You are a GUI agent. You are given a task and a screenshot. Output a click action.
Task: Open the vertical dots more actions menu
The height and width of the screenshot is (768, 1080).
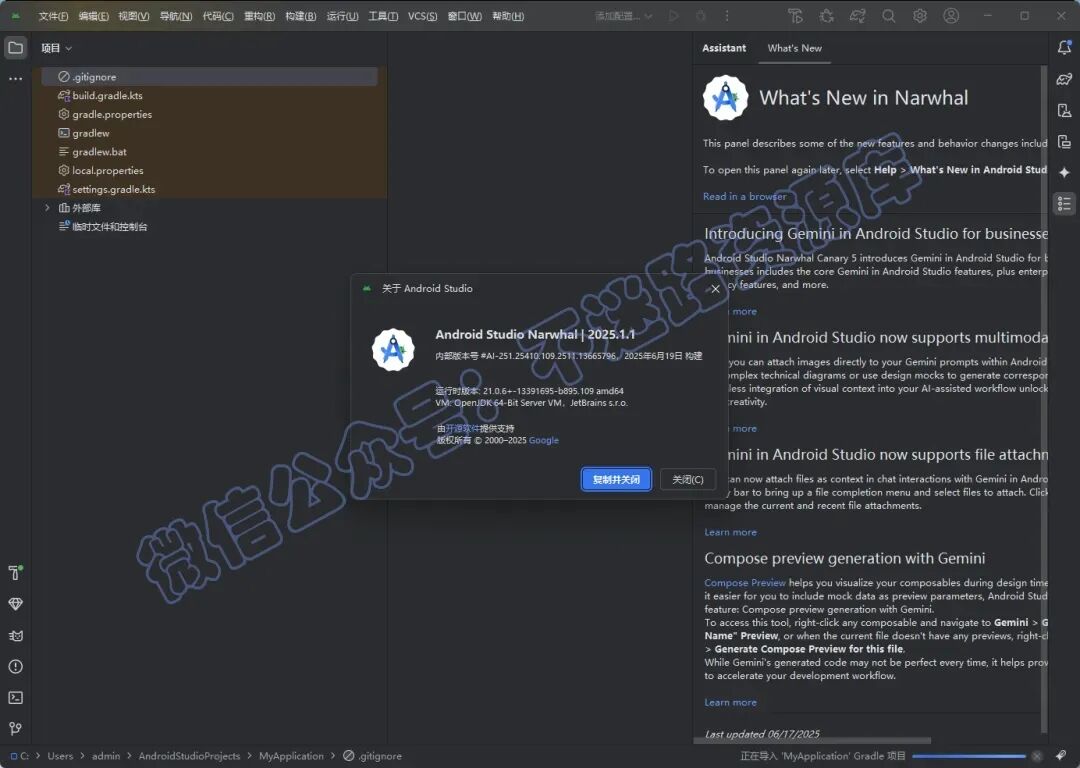pos(727,16)
